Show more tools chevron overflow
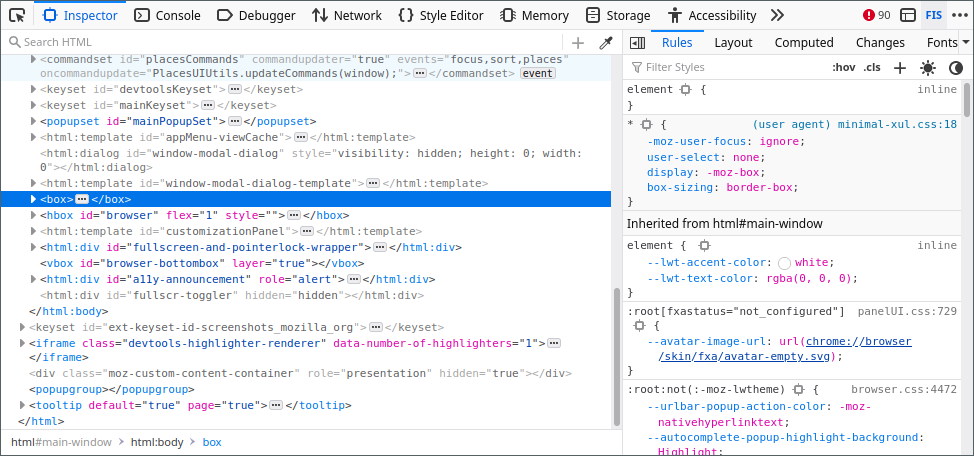The image size is (974, 456). point(777,15)
